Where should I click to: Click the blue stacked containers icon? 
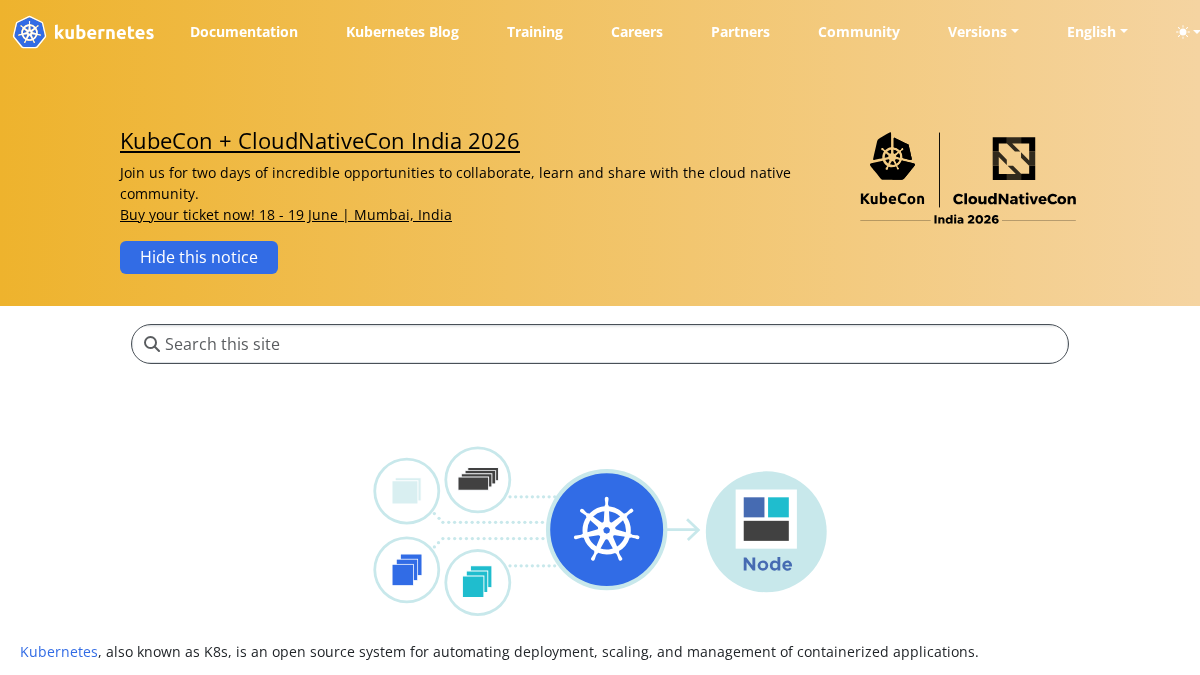(x=407, y=570)
